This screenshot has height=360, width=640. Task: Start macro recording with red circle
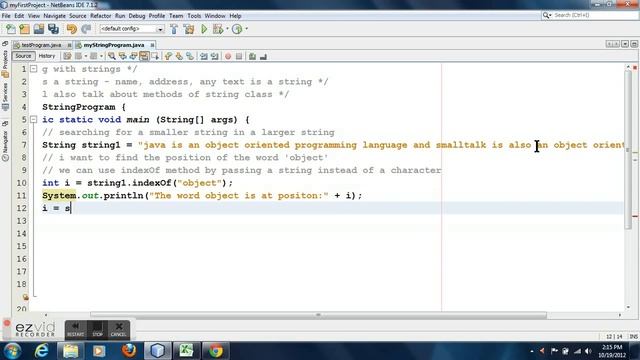pos(228,56)
